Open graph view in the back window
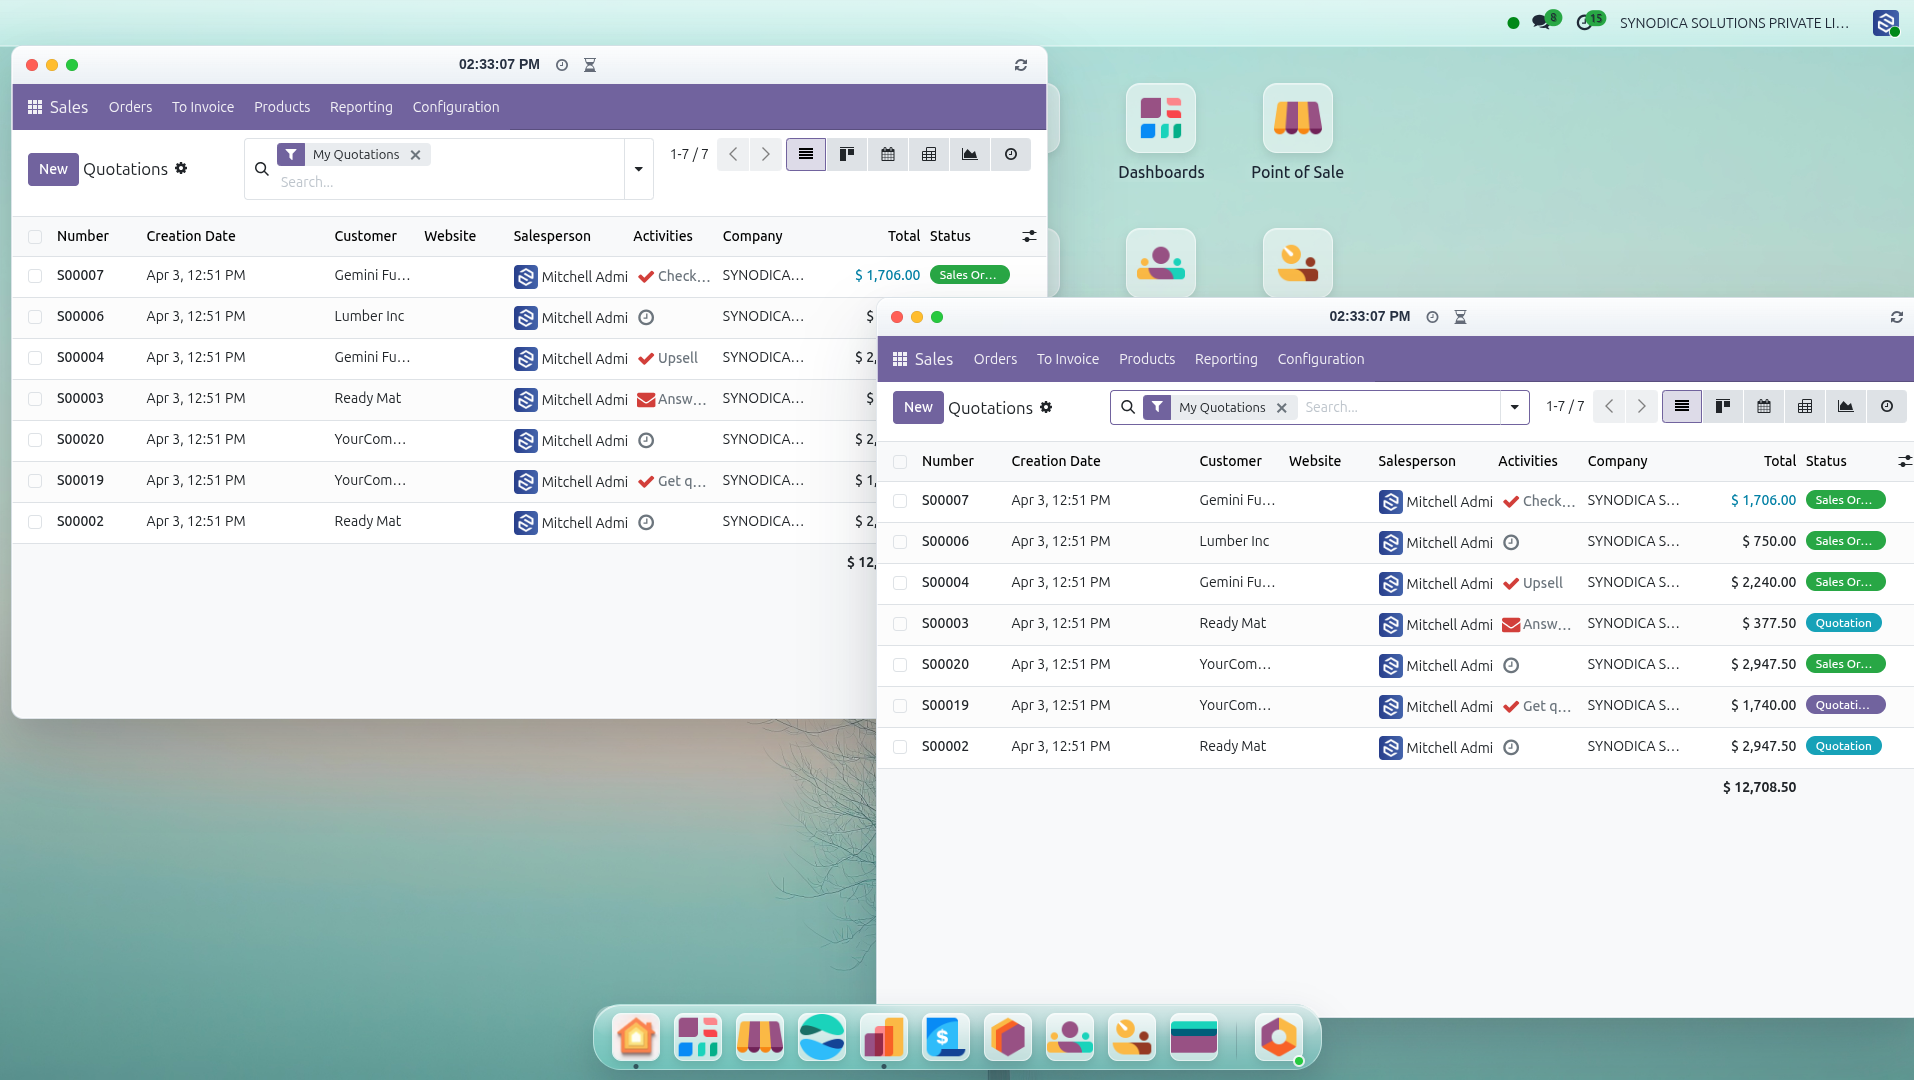 click(x=970, y=155)
